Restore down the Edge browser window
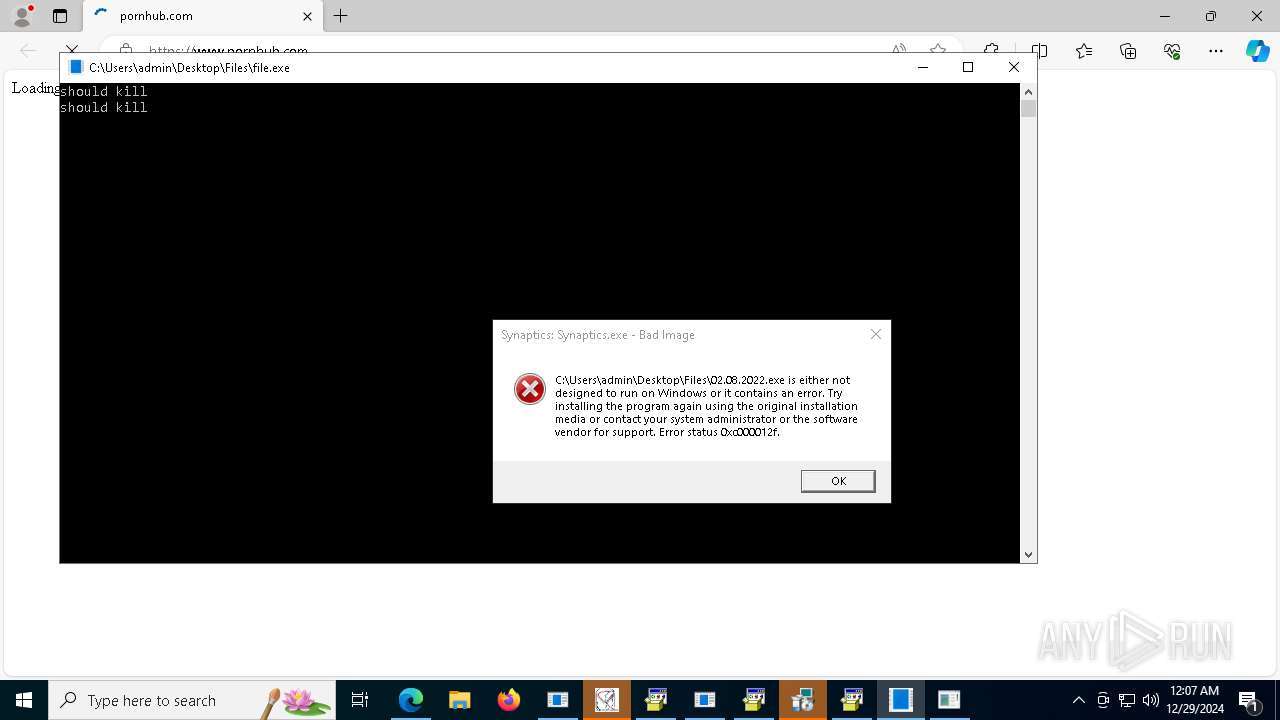The image size is (1280, 720). pos(1211,16)
